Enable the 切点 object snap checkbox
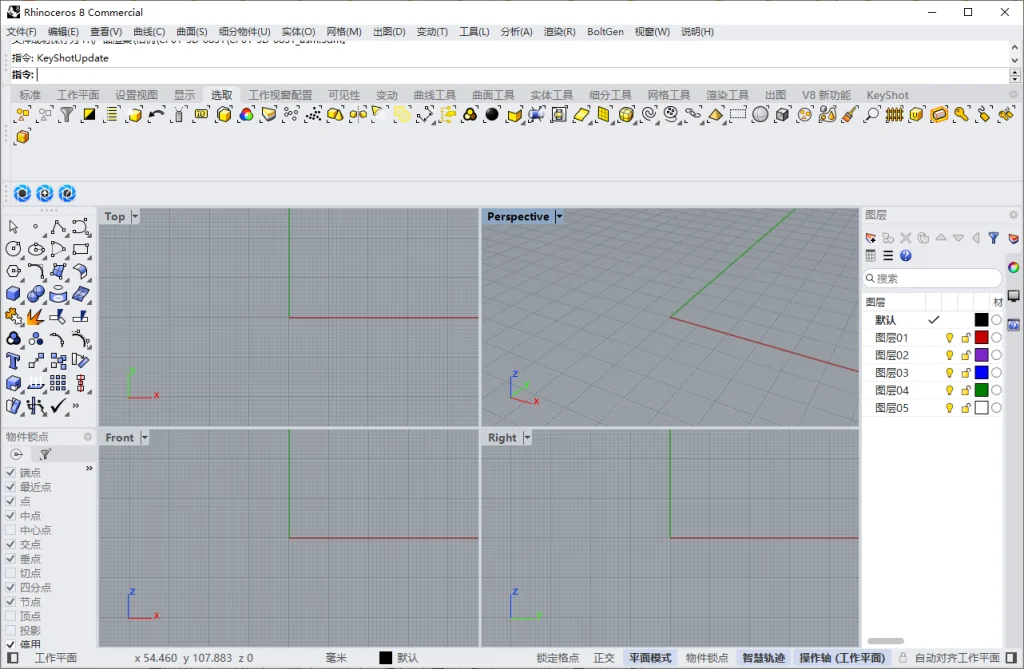Screen dimensions: 1024x669 tap(10, 573)
